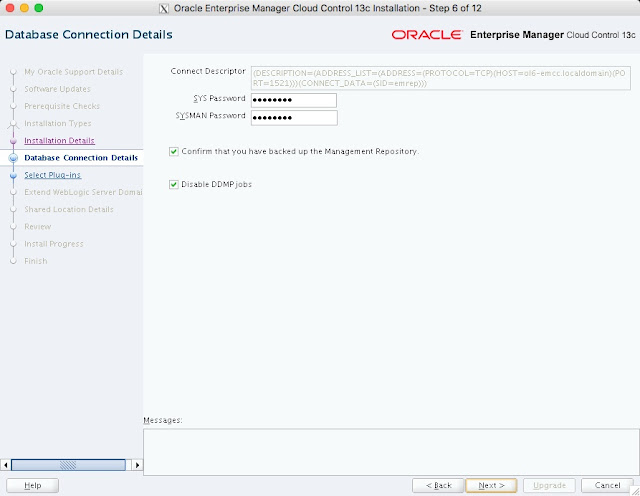The image size is (640, 496).
Task: Click the X11 icon in the title bar
Action: [x=164, y=8]
